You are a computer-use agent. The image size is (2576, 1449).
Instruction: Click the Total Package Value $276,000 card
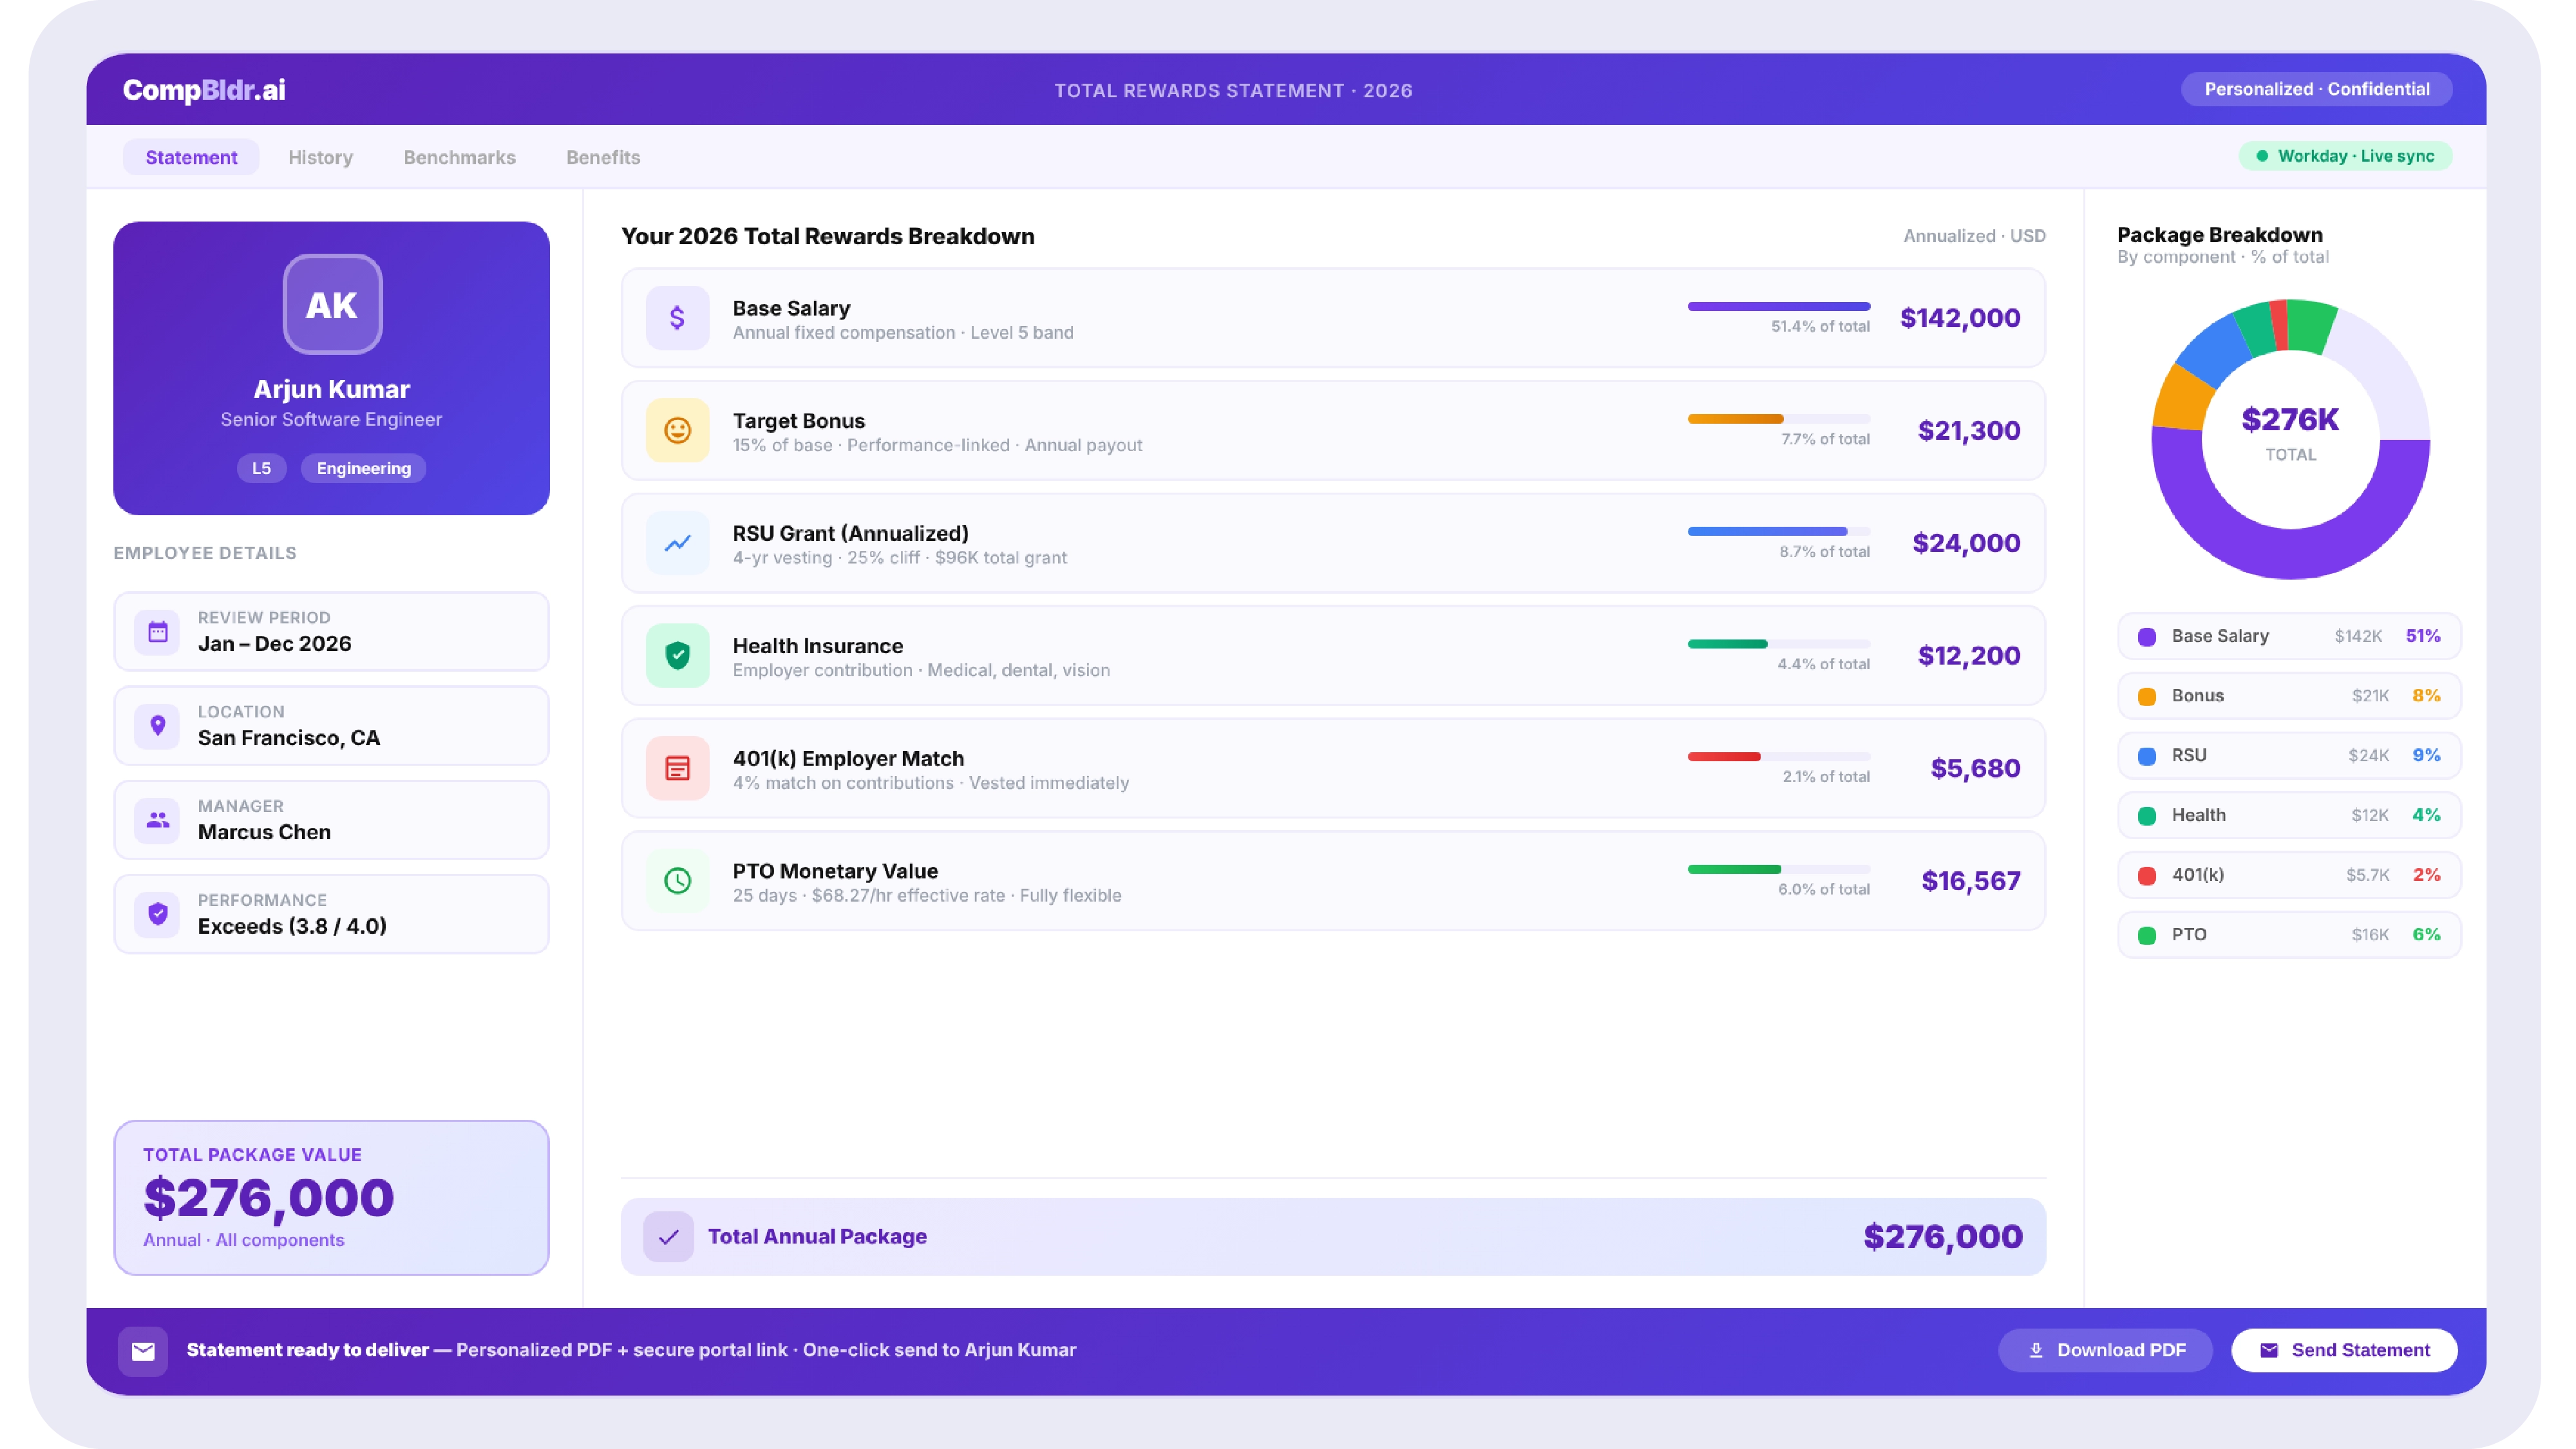(x=331, y=1197)
